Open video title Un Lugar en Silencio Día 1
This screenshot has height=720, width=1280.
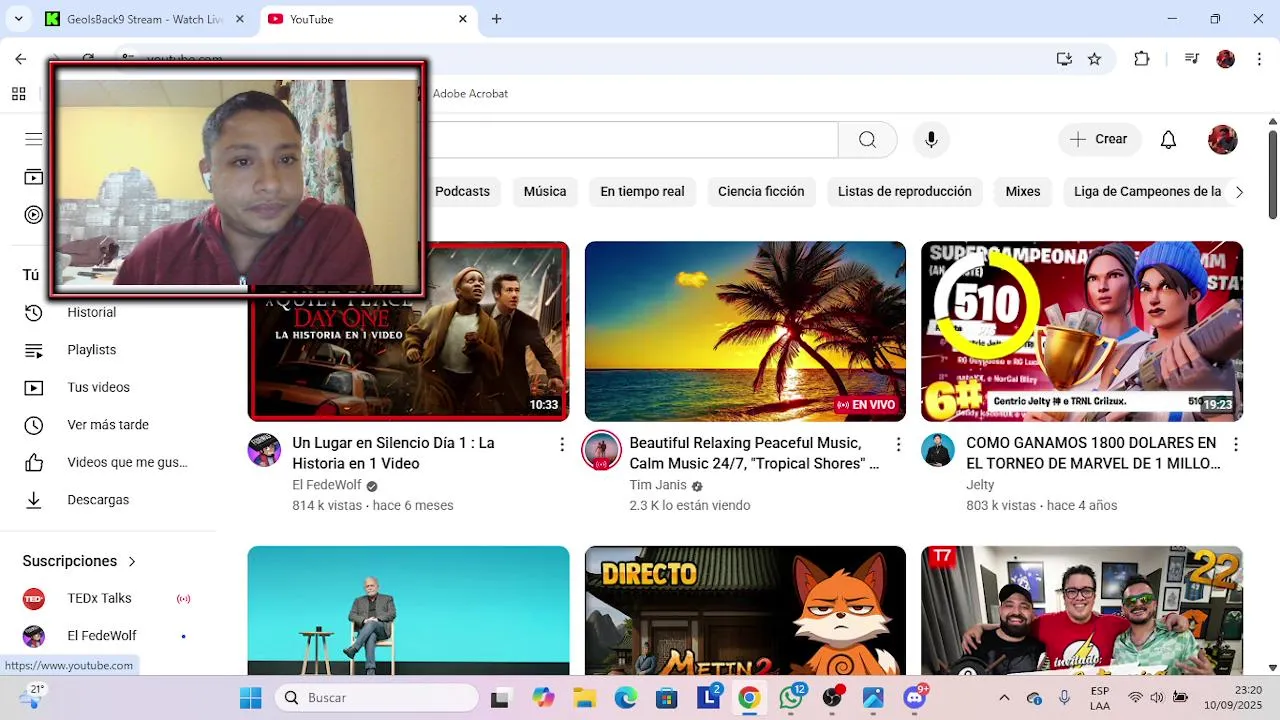coord(393,453)
